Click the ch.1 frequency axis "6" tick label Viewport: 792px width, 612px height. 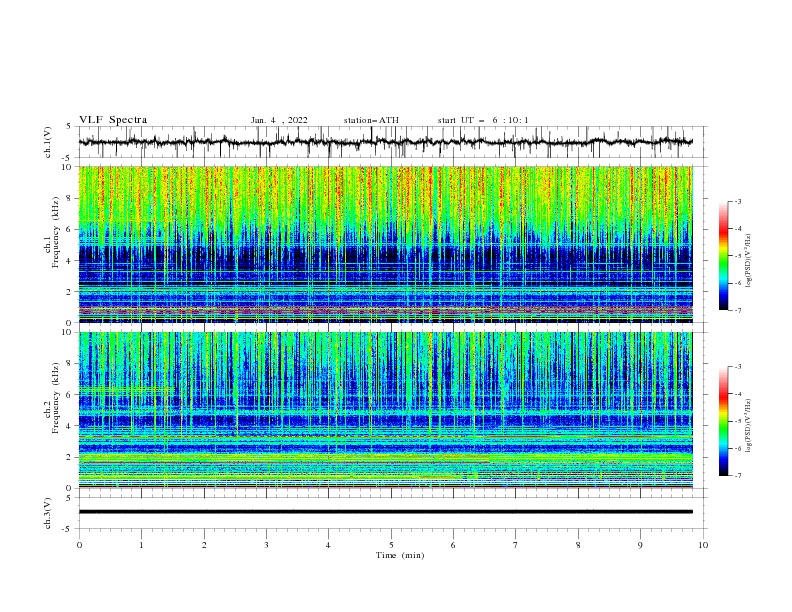[71, 229]
